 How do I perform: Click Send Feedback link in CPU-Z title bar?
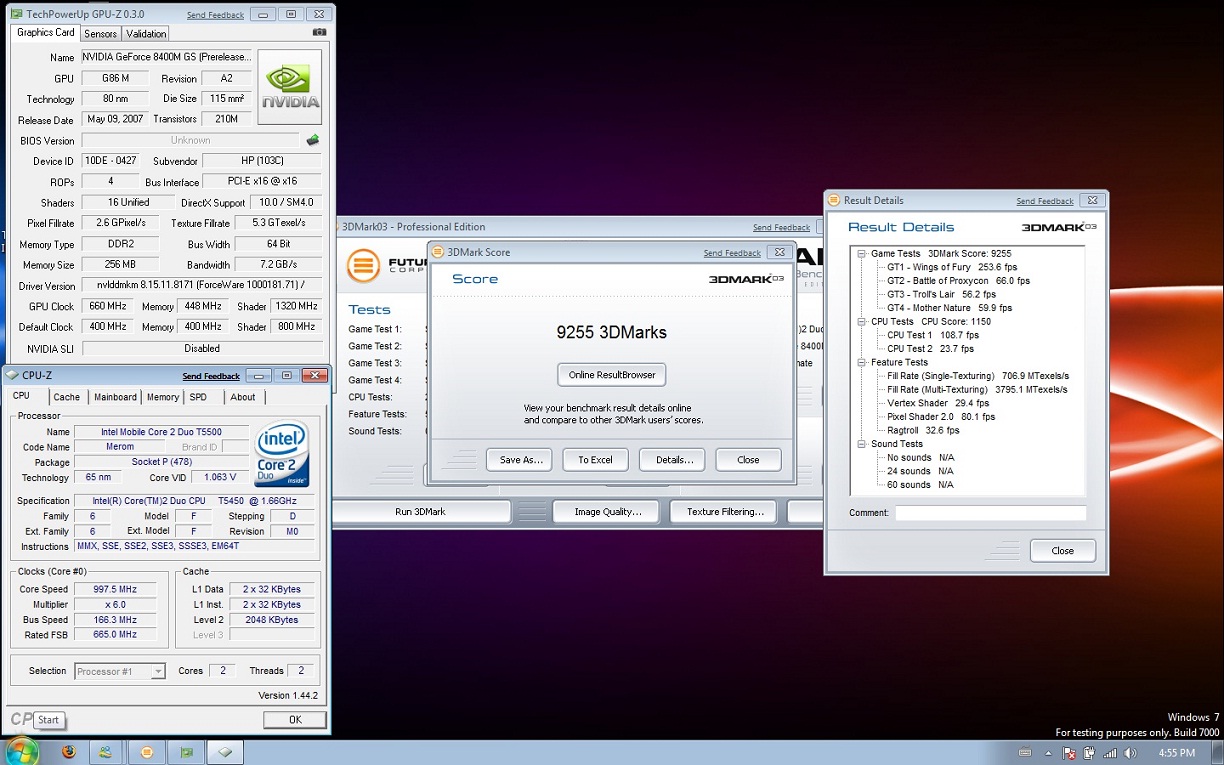click(211, 376)
